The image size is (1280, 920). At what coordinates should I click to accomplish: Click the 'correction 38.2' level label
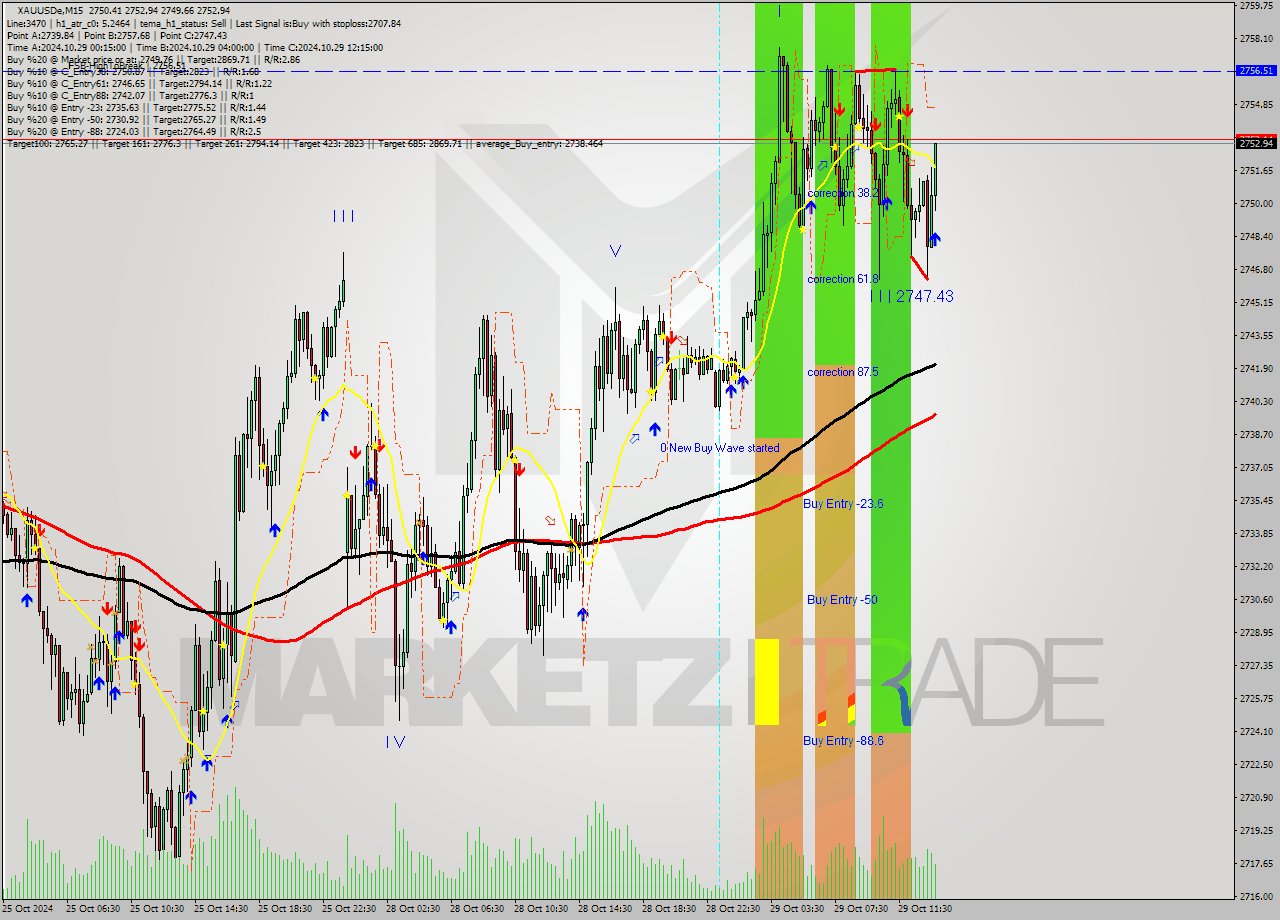point(843,193)
